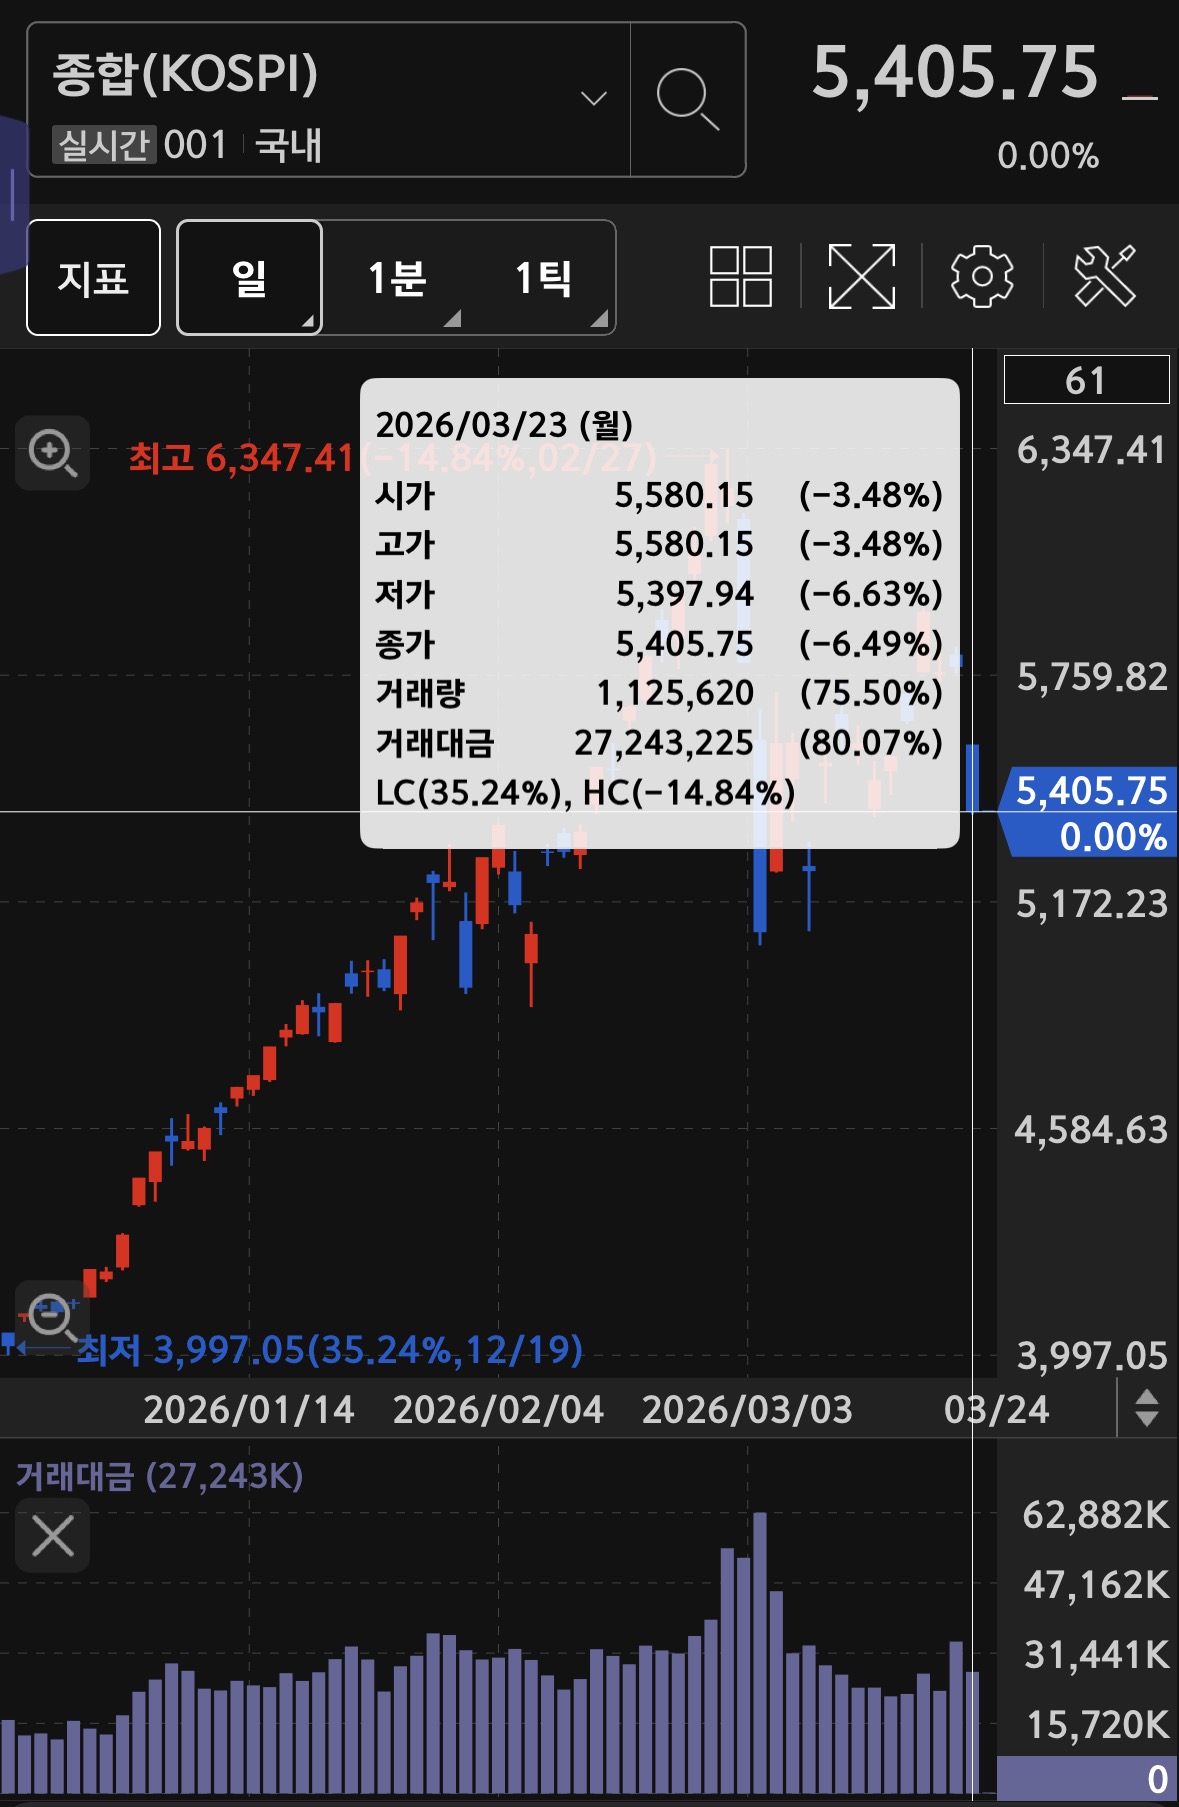1179x1807 pixels.
Task: Expand chart to fullscreen with arrows icon
Action: (x=861, y=276)
